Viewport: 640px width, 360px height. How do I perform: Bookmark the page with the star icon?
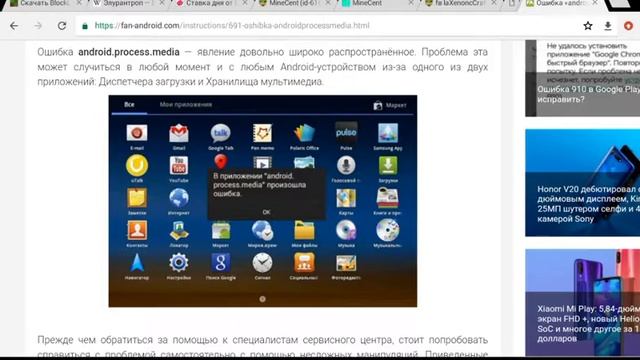pos(588,26)
